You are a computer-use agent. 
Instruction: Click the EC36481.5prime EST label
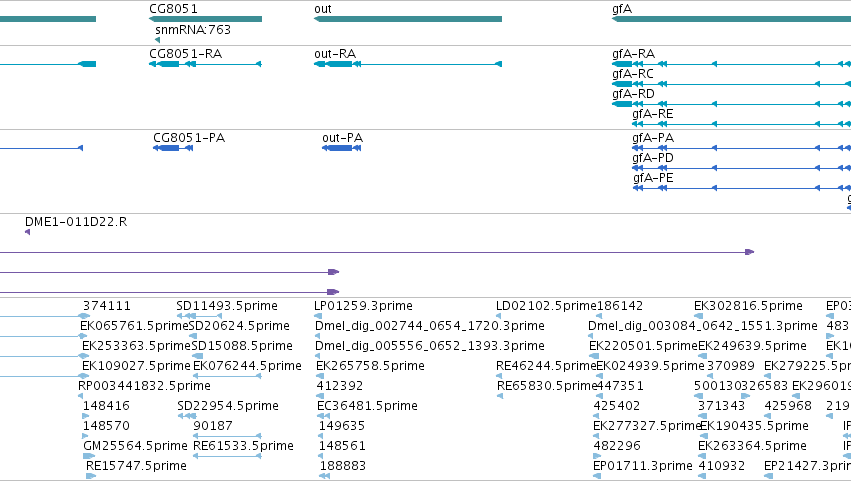pyautogui.click(x=367, y=407)
